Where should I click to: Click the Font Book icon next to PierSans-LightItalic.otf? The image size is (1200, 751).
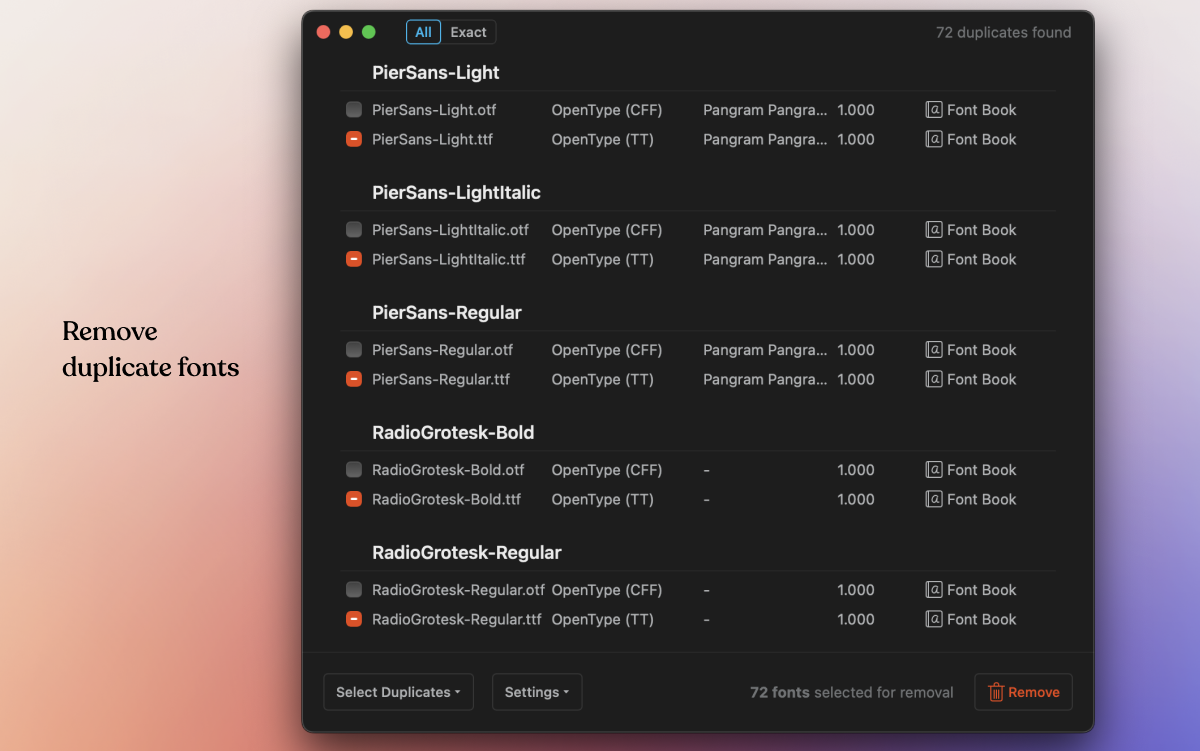tap(932, 229)
